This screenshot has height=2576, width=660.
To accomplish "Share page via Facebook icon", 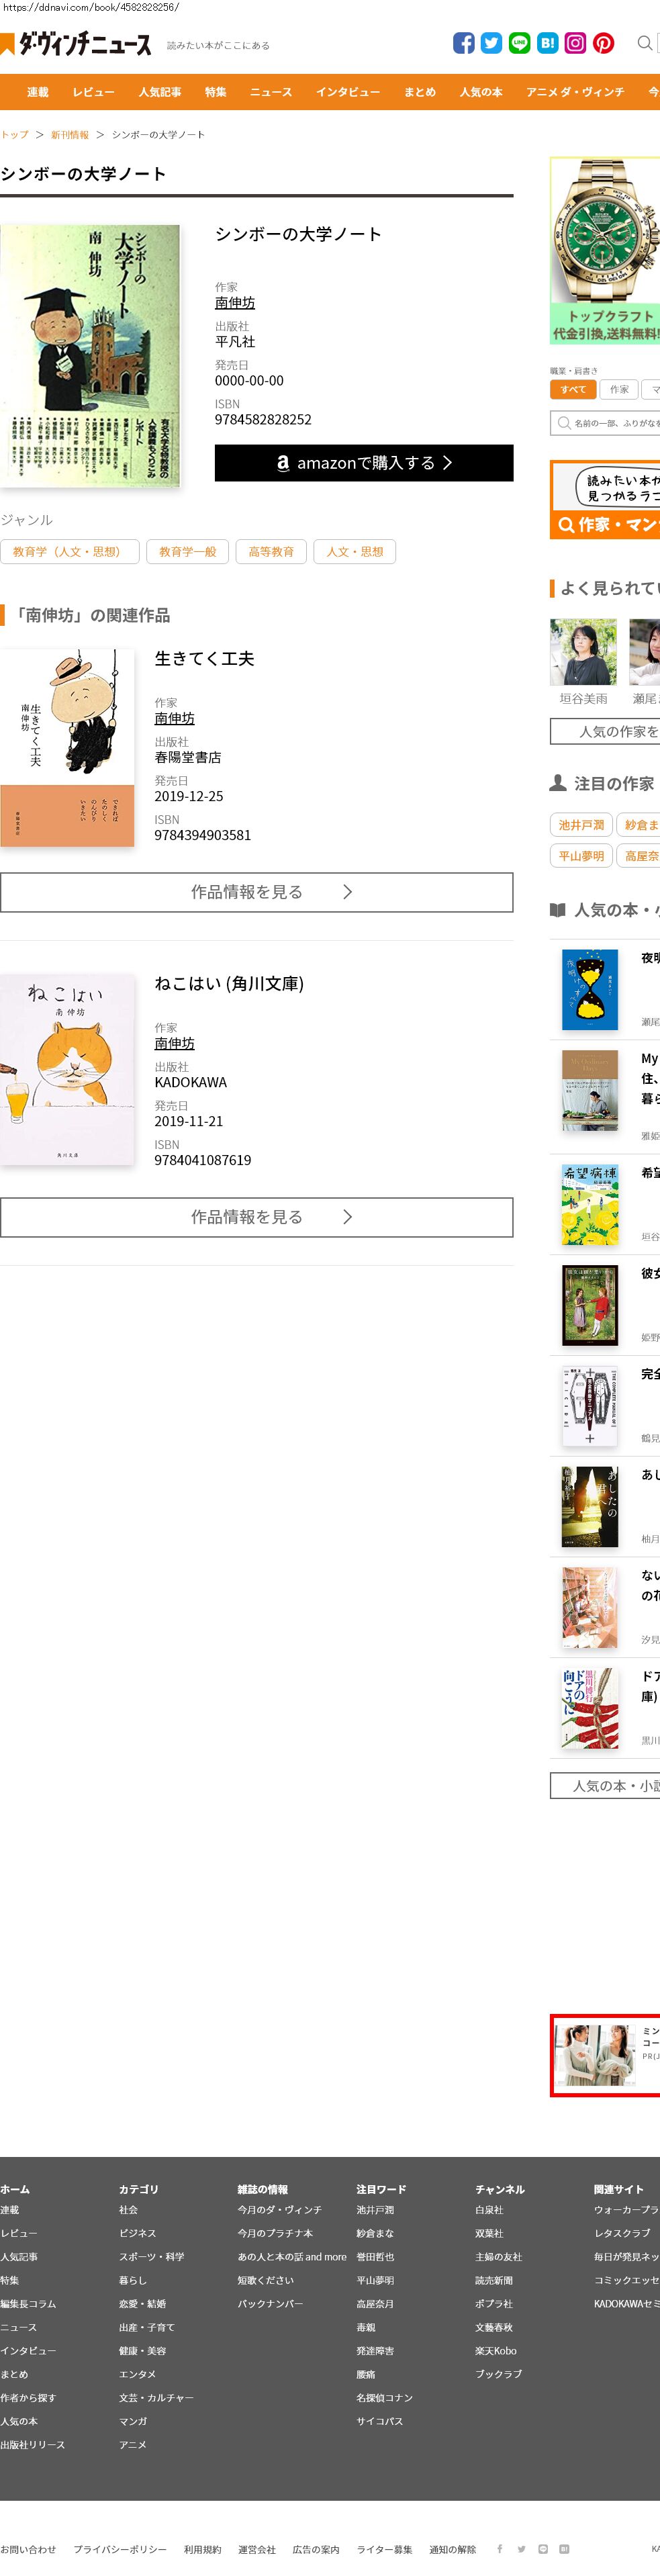I will 464,43.
